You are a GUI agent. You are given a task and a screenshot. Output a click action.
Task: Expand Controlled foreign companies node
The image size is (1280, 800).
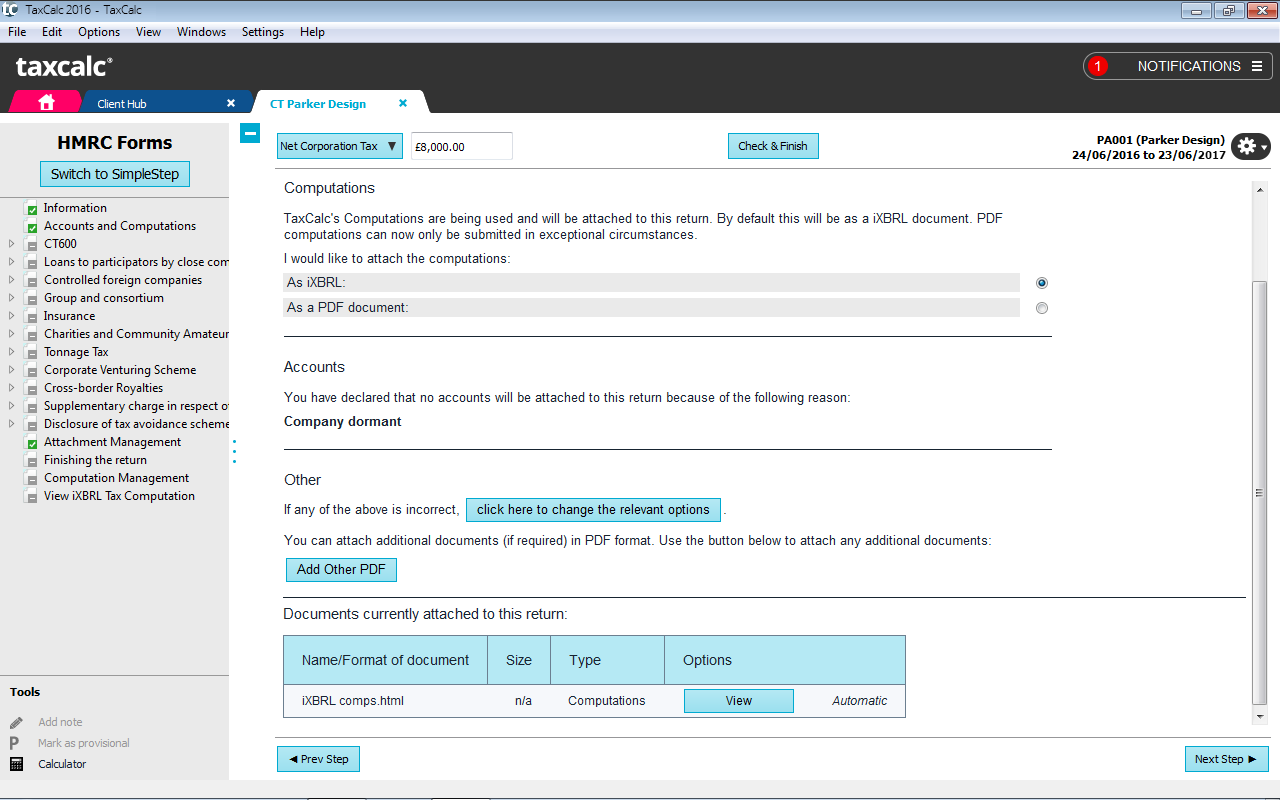(11, 280)
